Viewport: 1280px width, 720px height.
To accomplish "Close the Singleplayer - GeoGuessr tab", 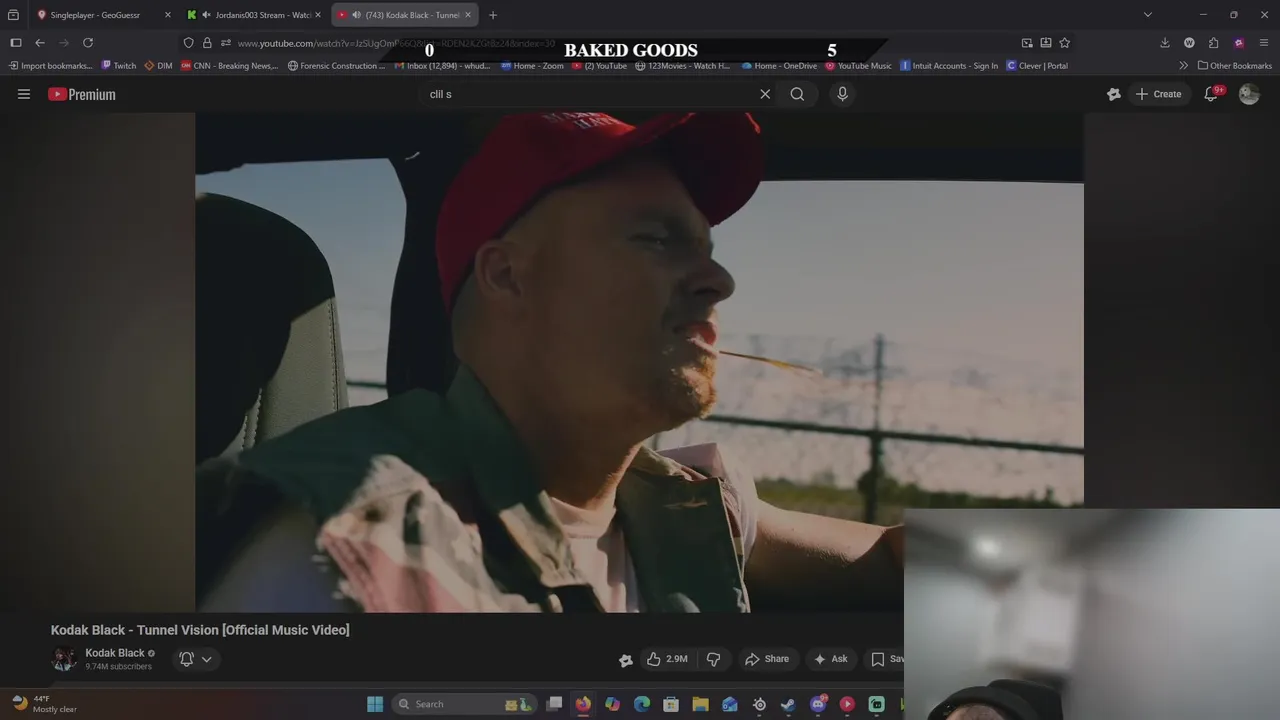I will 167,15.
